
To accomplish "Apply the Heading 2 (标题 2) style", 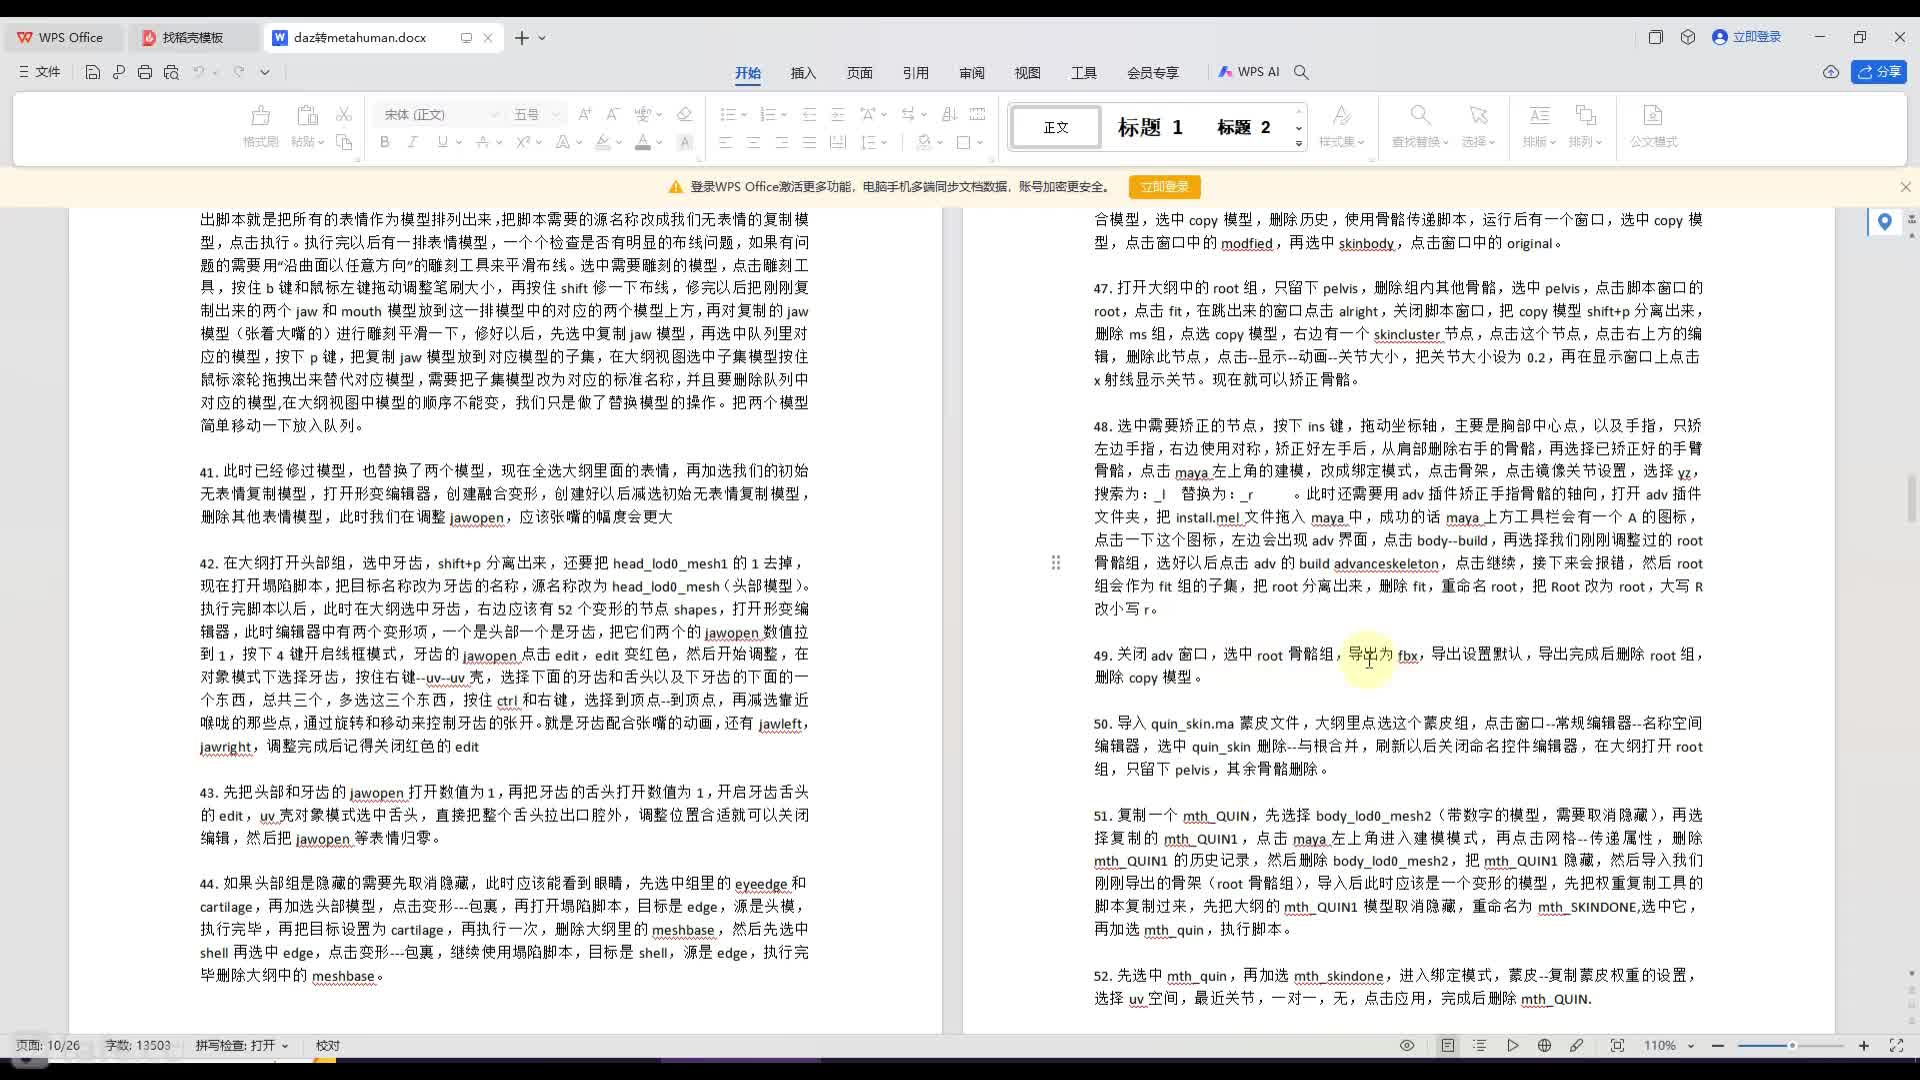I will point(1243,127).
